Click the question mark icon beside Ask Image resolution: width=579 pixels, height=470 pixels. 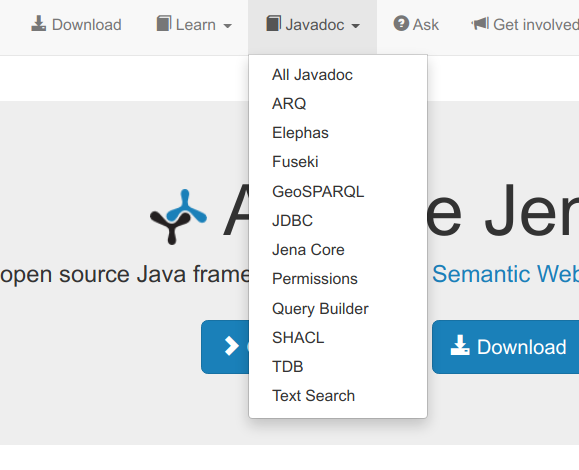(401, 24)
